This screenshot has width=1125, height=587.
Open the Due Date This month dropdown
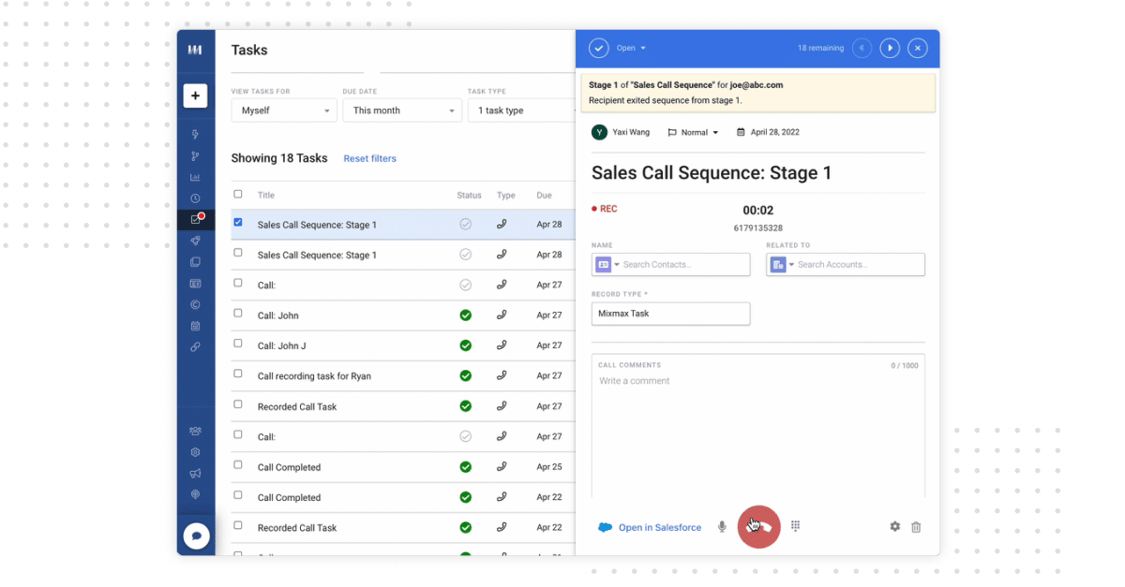click(x=402, y=111)
